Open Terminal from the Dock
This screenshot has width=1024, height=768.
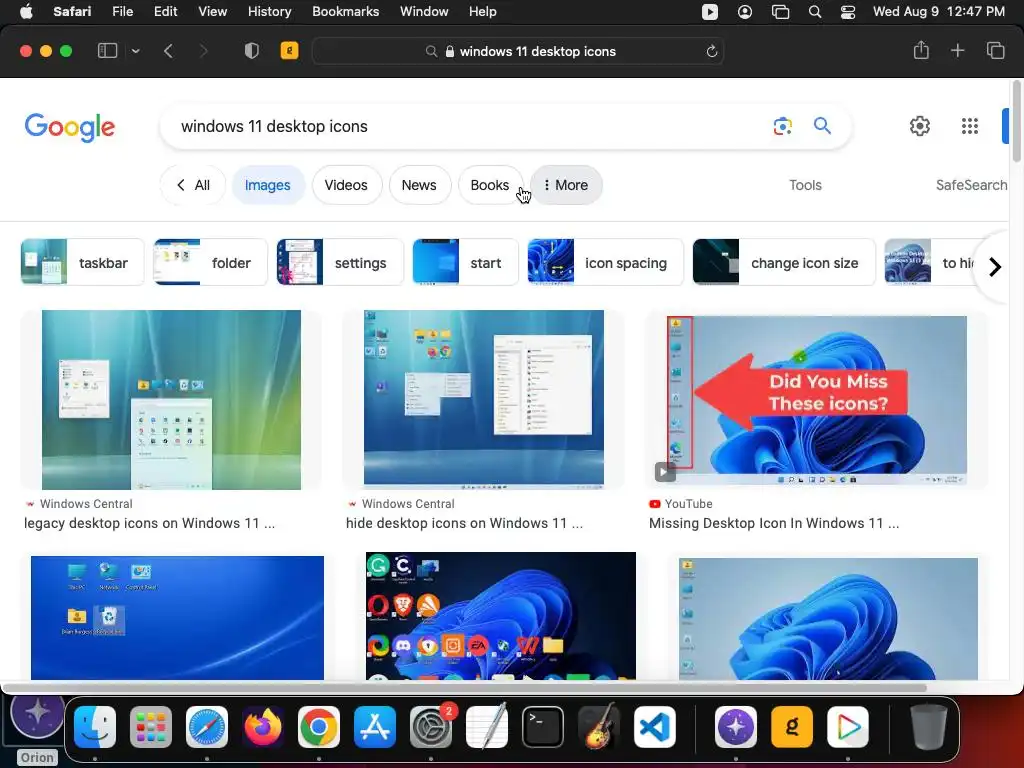tap(543, 727)
